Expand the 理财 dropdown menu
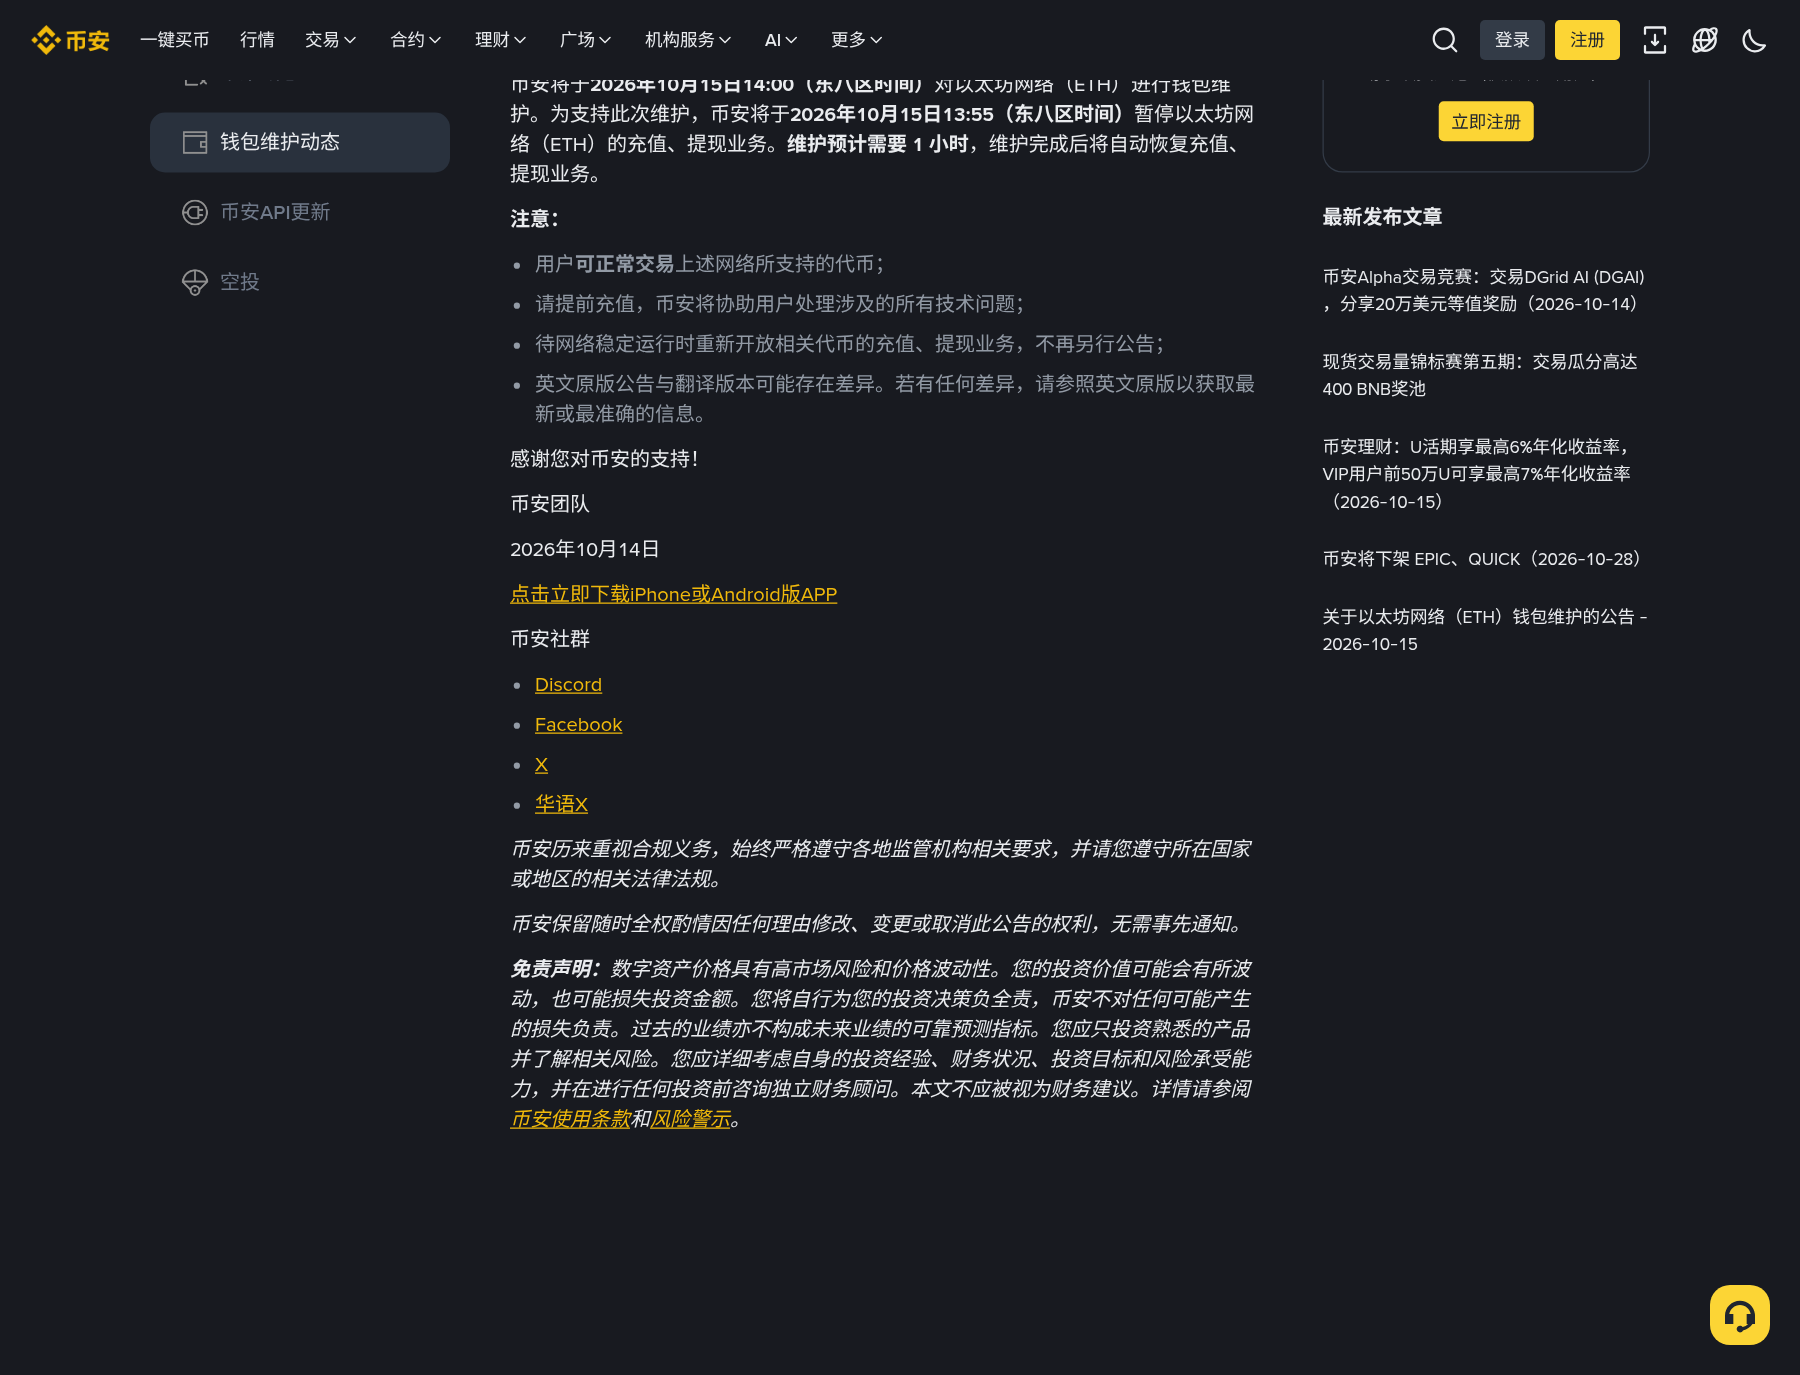This screenshot has height=1375, width=1800. pos(500,40)
